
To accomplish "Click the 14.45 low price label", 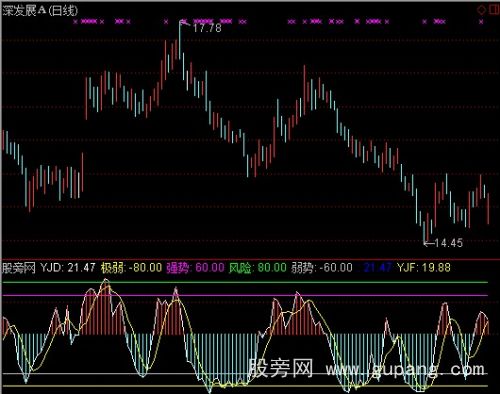I will pyautogui.click(x=449, y=243).
